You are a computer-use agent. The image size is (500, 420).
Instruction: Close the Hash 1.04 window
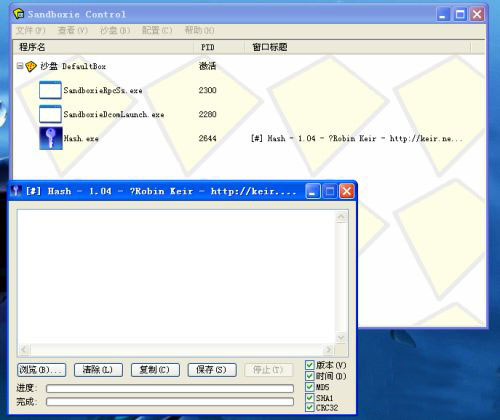[347, 191]
